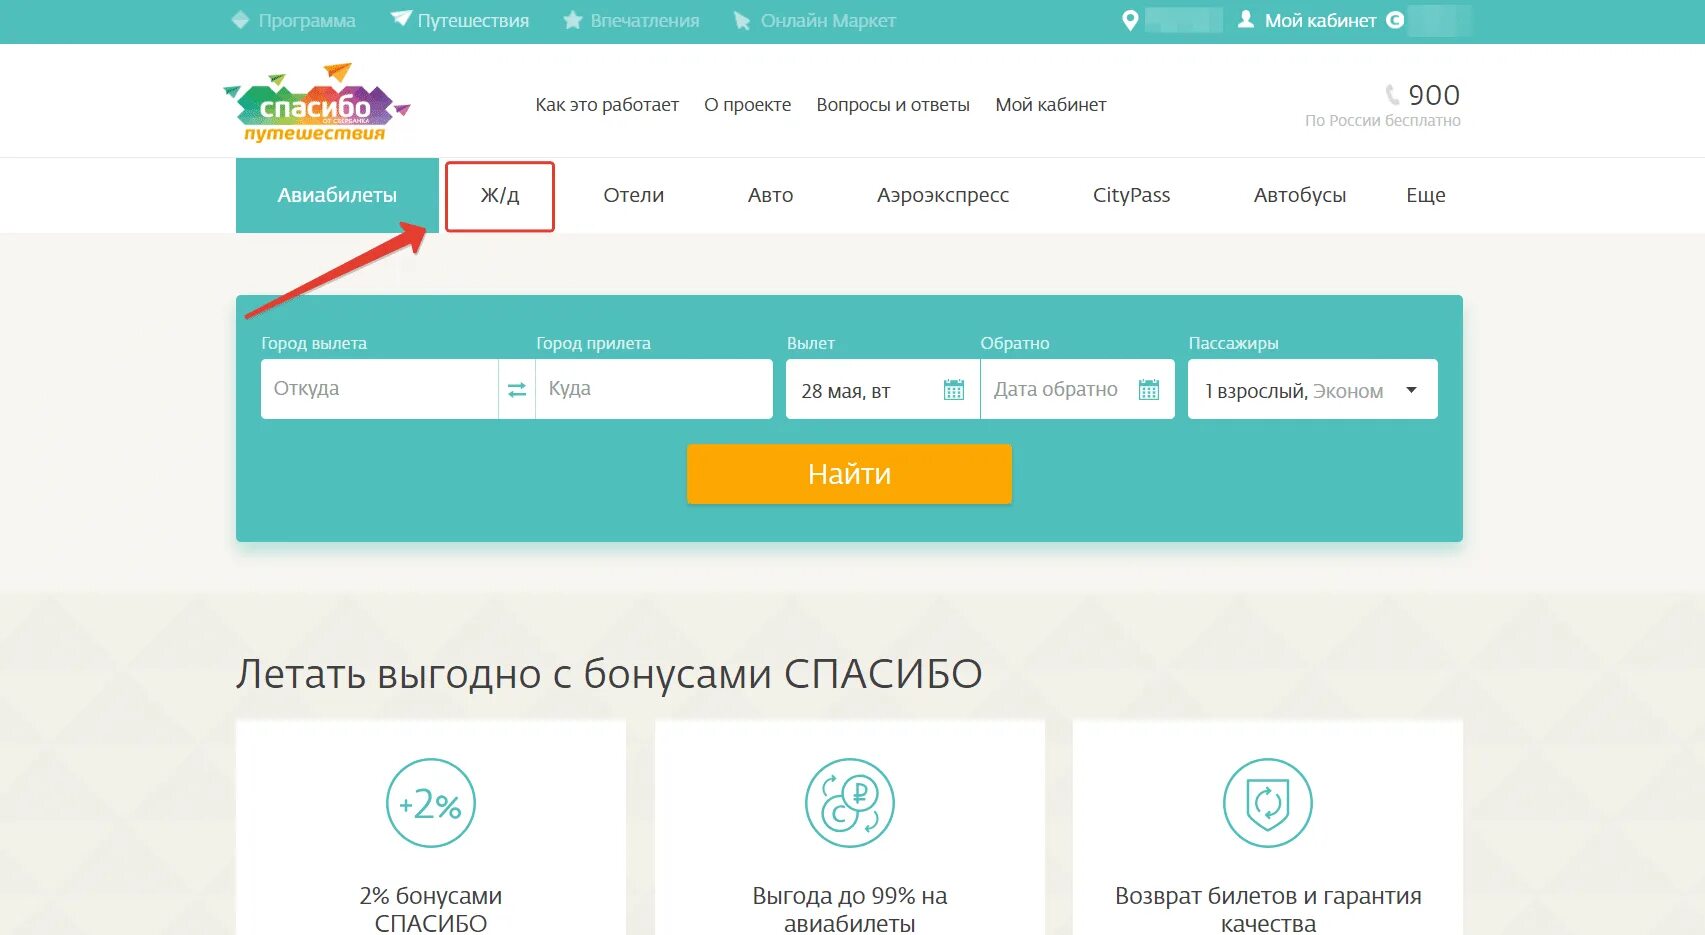The width and height of the screenshot is (1705, 935).
Task: Click the Дата обратно field
Action: tap(1078, 389)
